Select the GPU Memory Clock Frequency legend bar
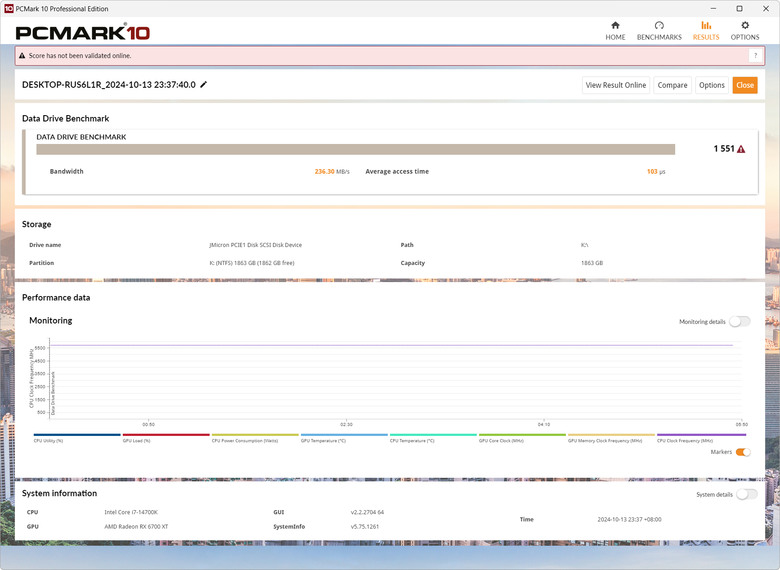Image resolution: width=780 pixels, height=570 pixels. click(611, 435)
